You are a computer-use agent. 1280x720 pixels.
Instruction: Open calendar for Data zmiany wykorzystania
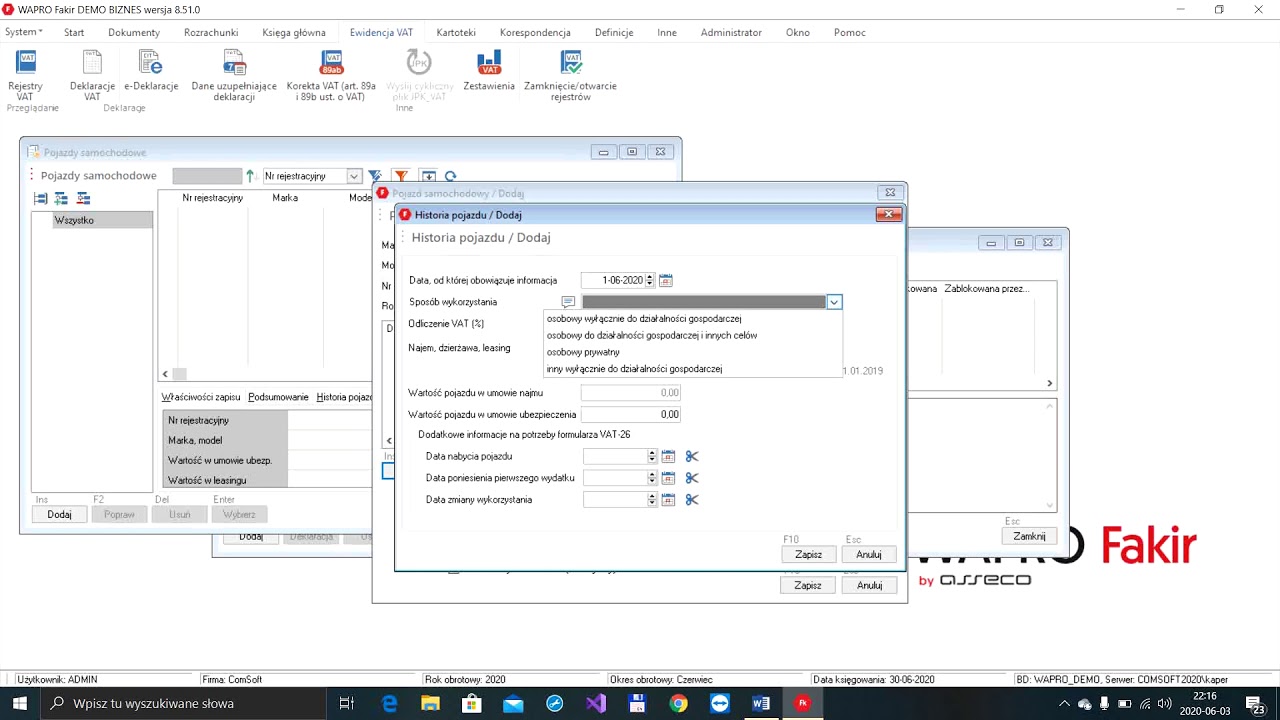pyautogui.click(x=668, y=500)
